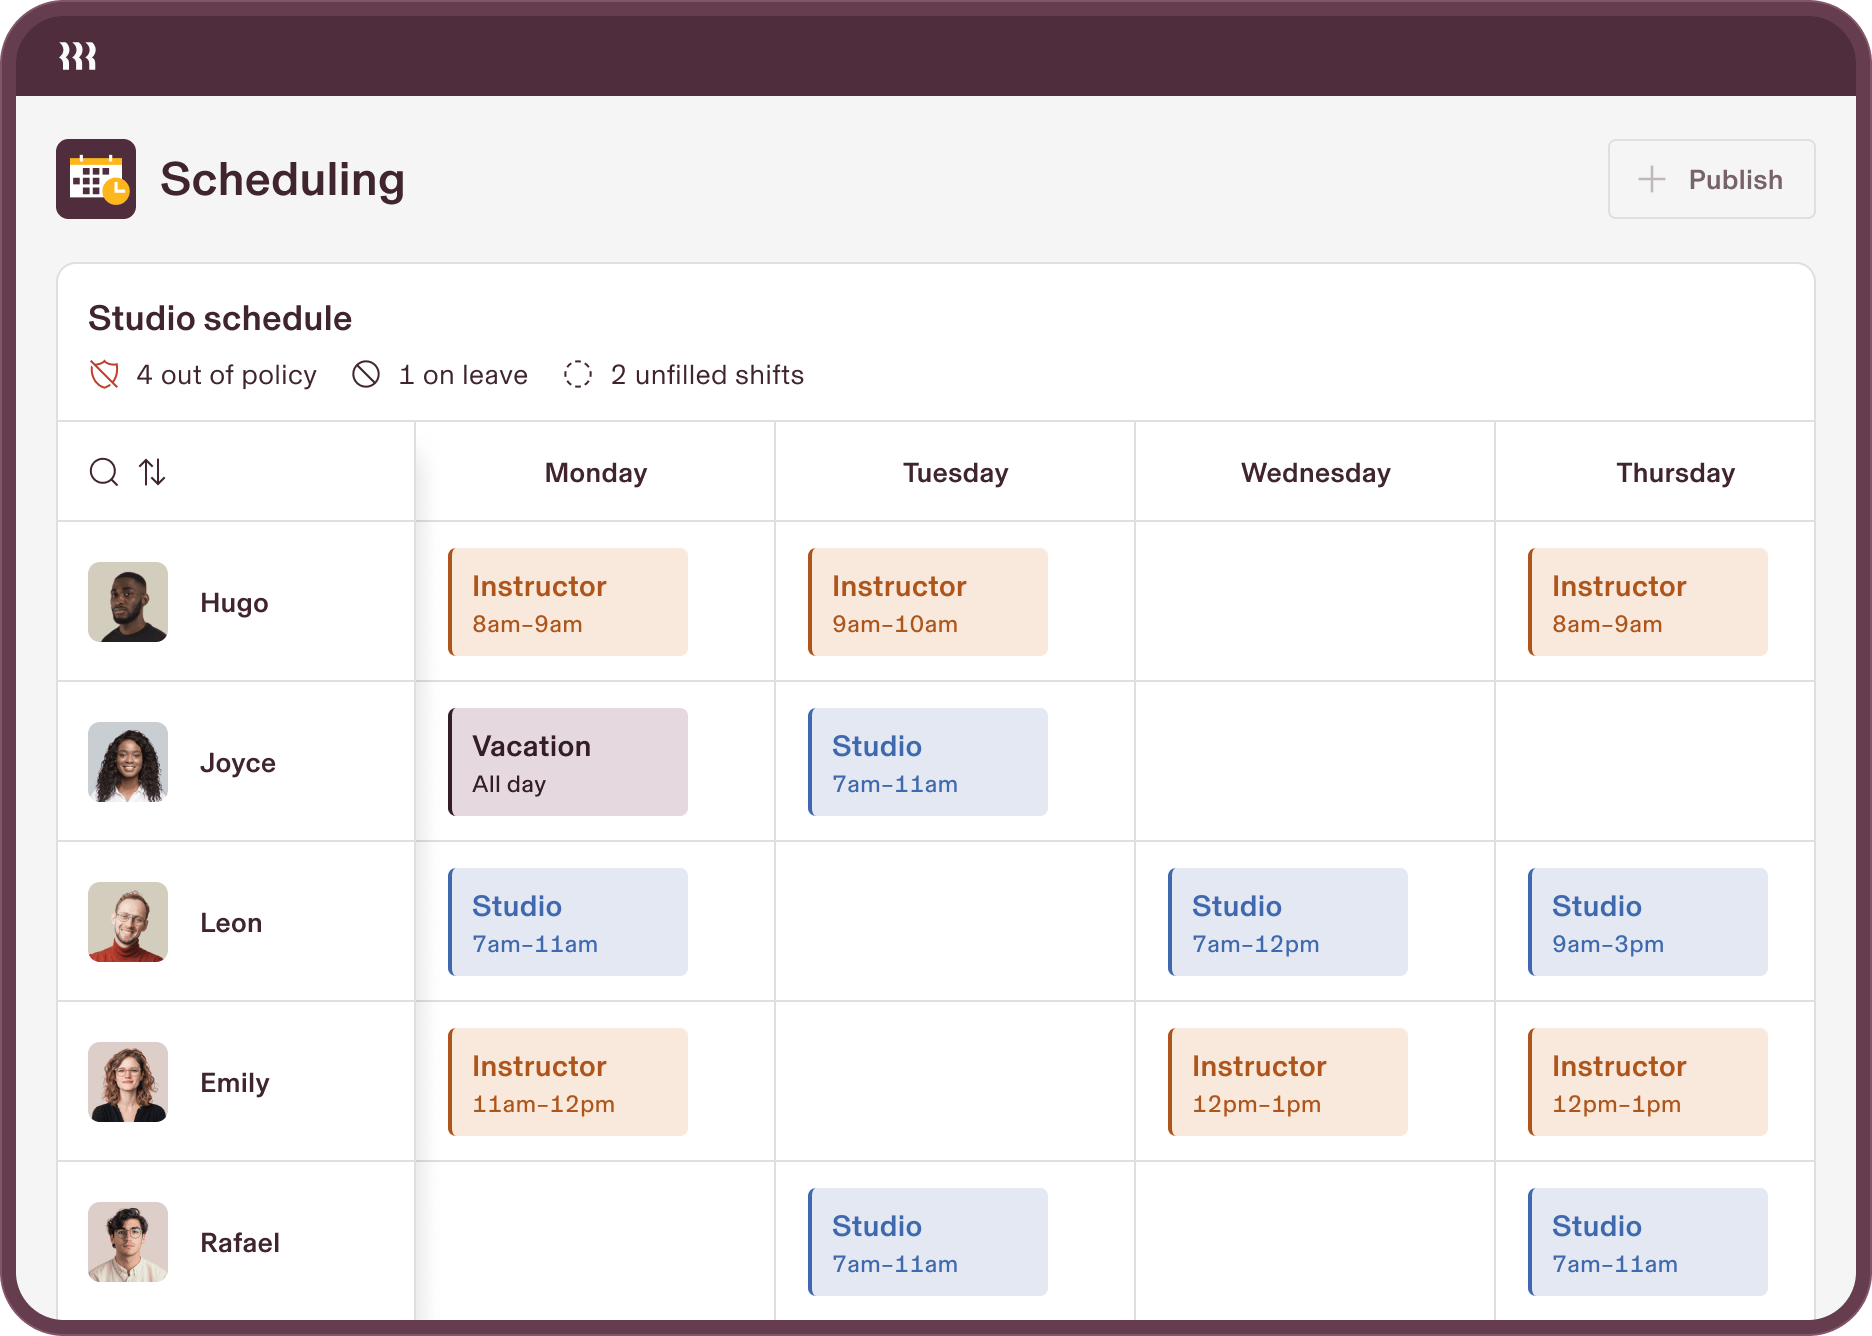
Task: Click the sort arrows icon next to search
Action: coord(153,471)
